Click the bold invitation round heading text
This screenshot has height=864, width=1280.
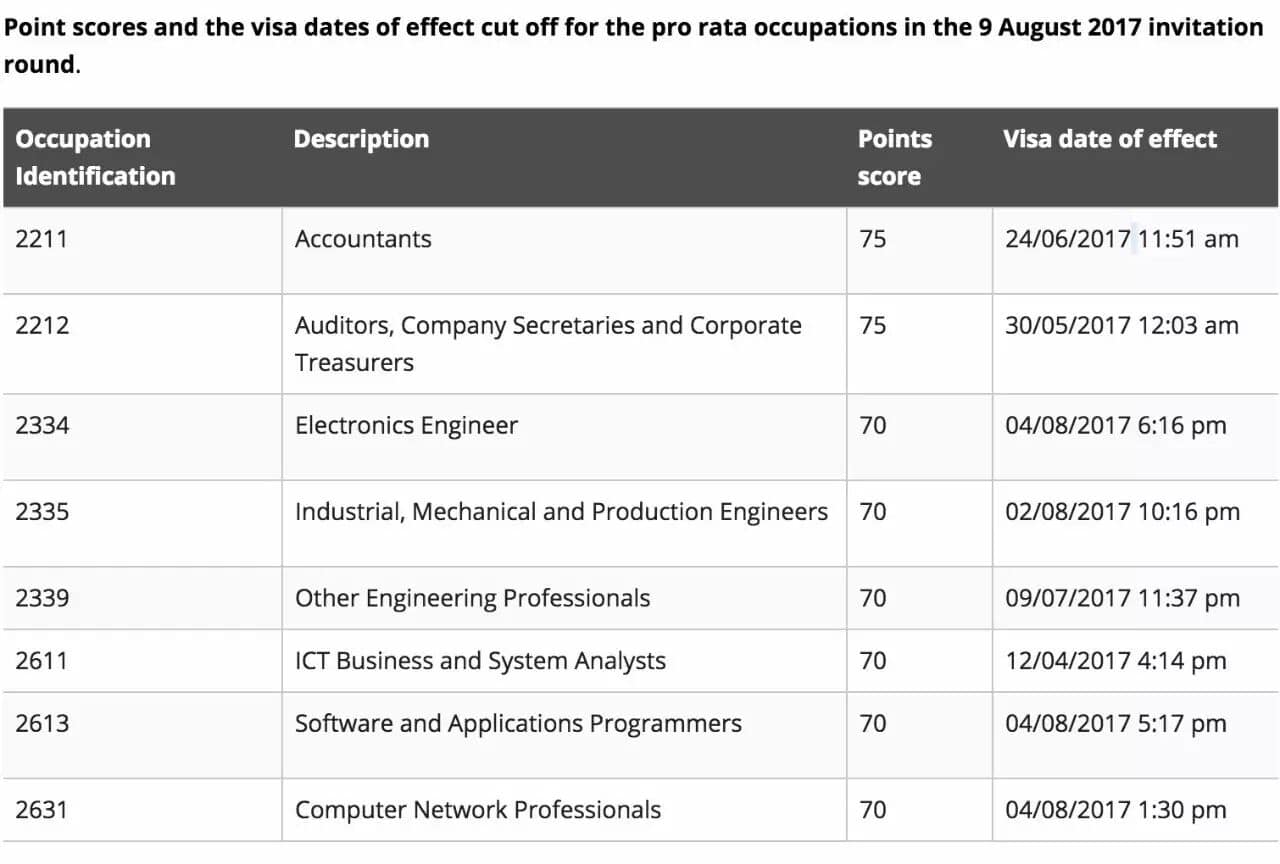click(634, 45)
